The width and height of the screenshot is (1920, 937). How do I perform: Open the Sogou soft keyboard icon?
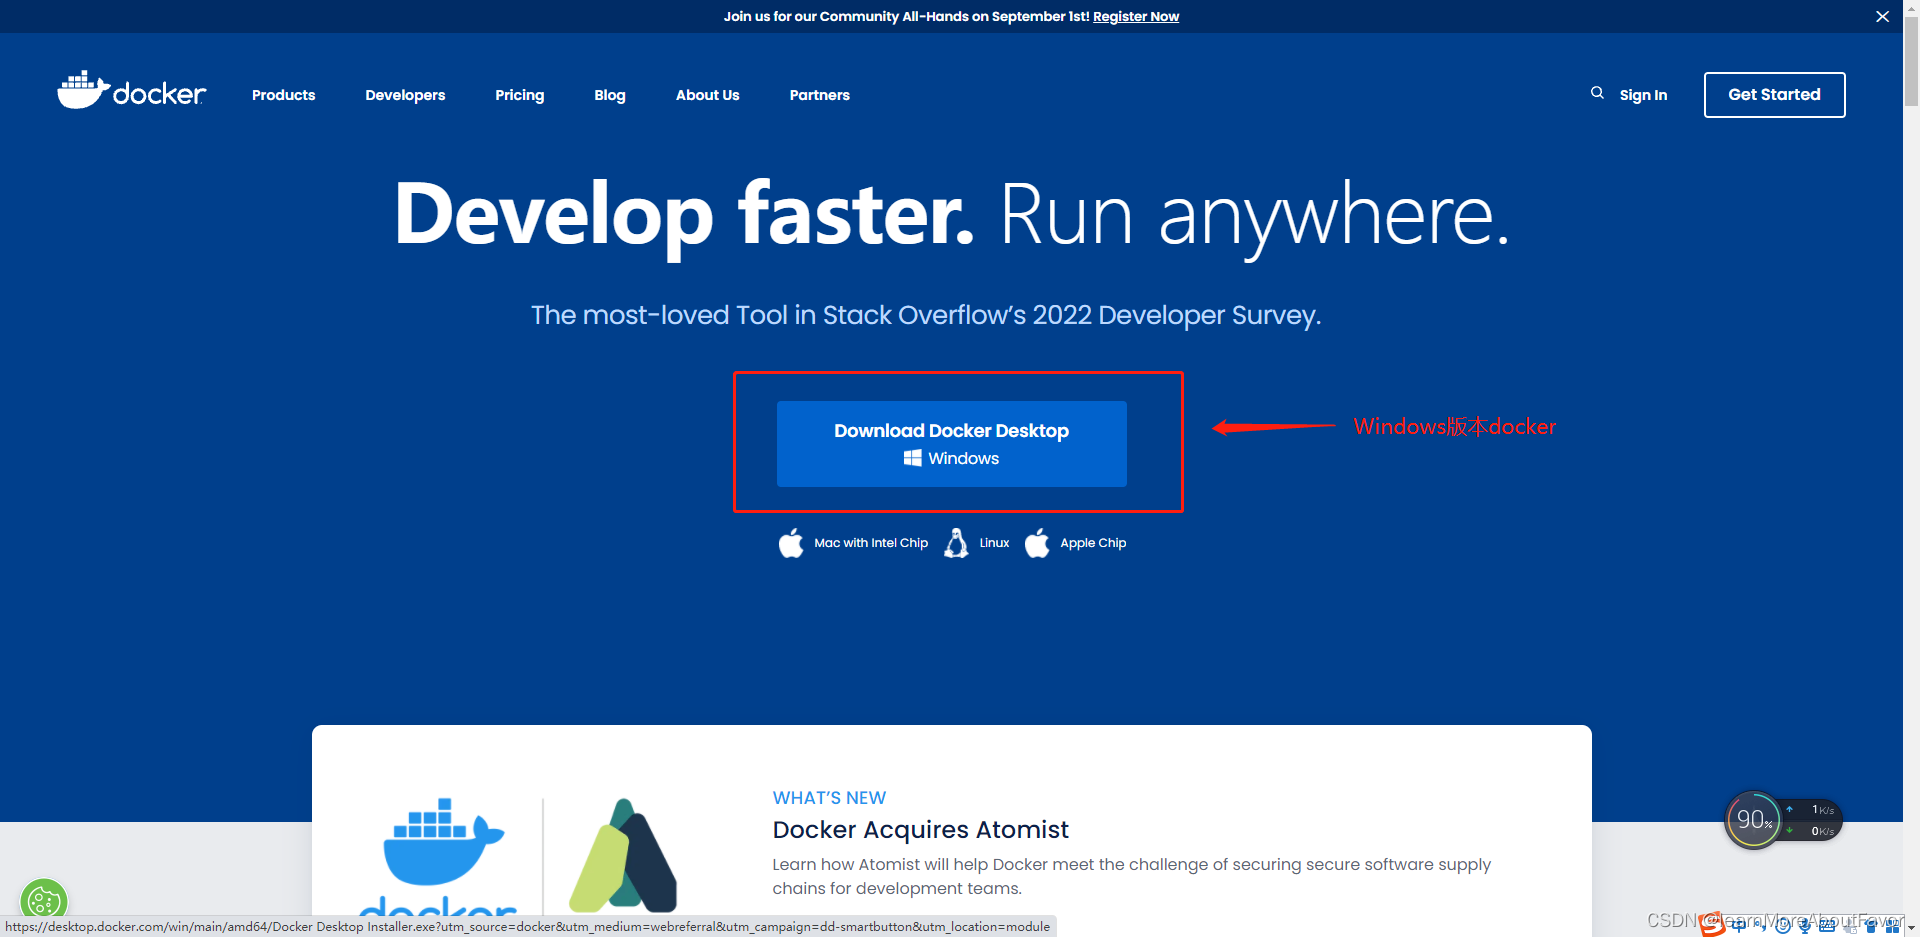point(1827,926)
